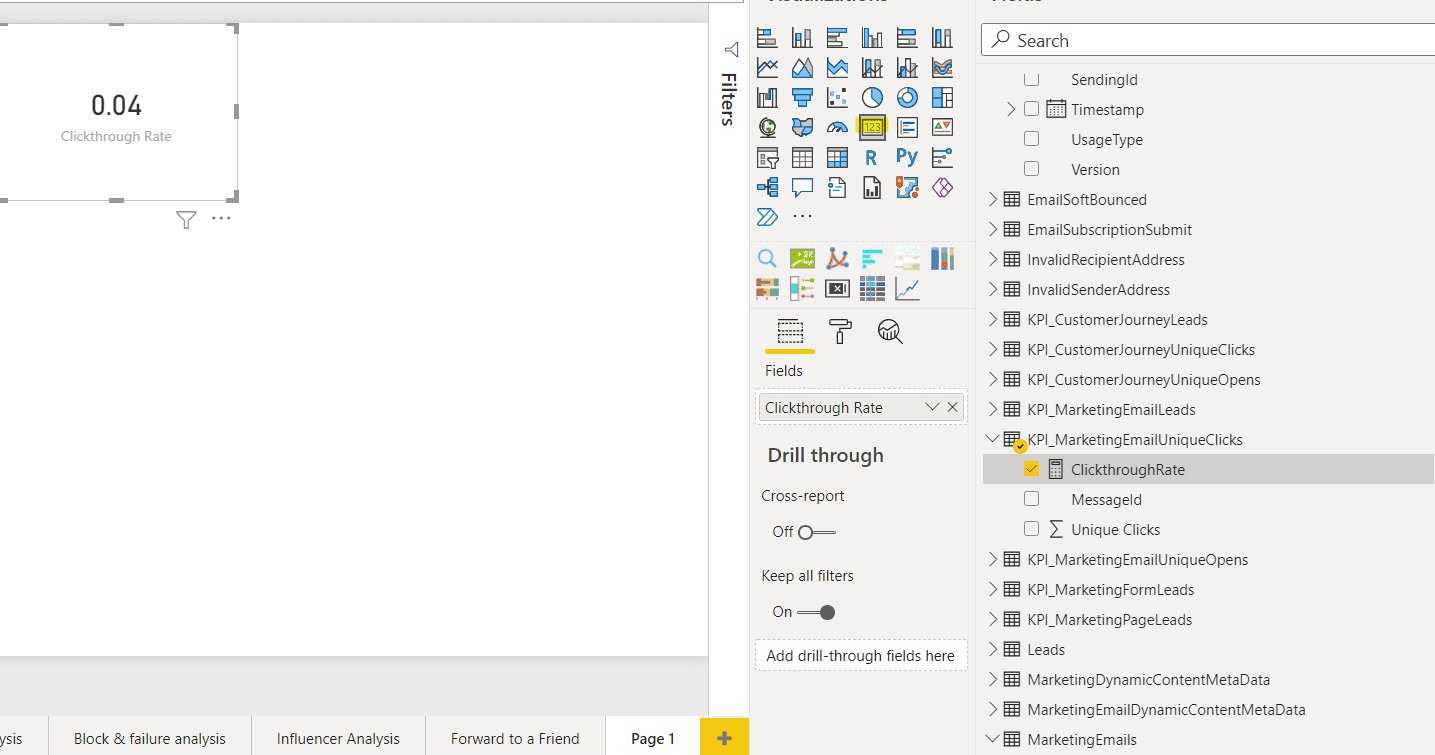The image size is (1435, 755).
Task: Select the Slicer visualization
Action: point(765,157)
